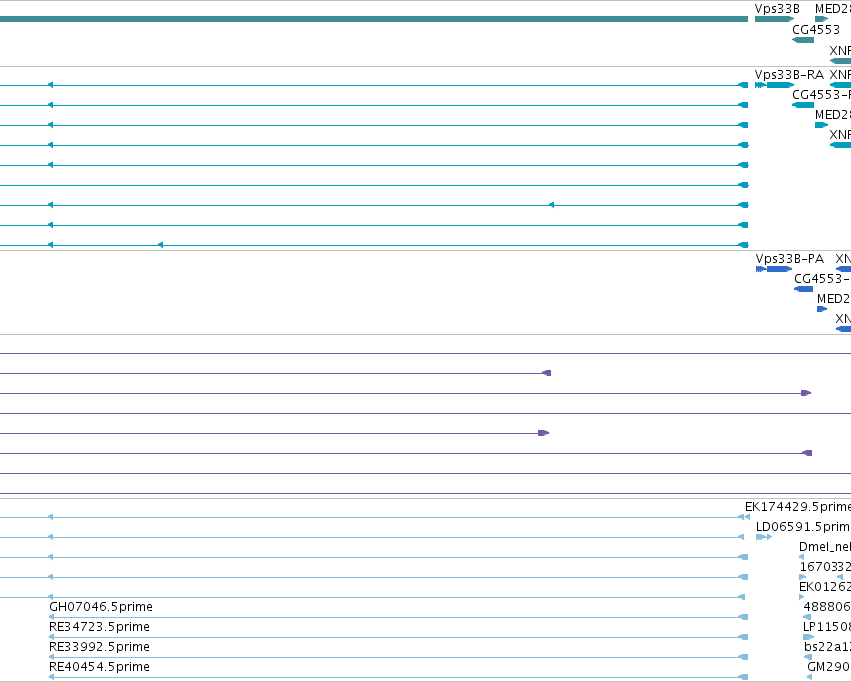Select the Vps33B-PA protein label
The width and height of the screenshot is (851, 682).
coord(790,259)
